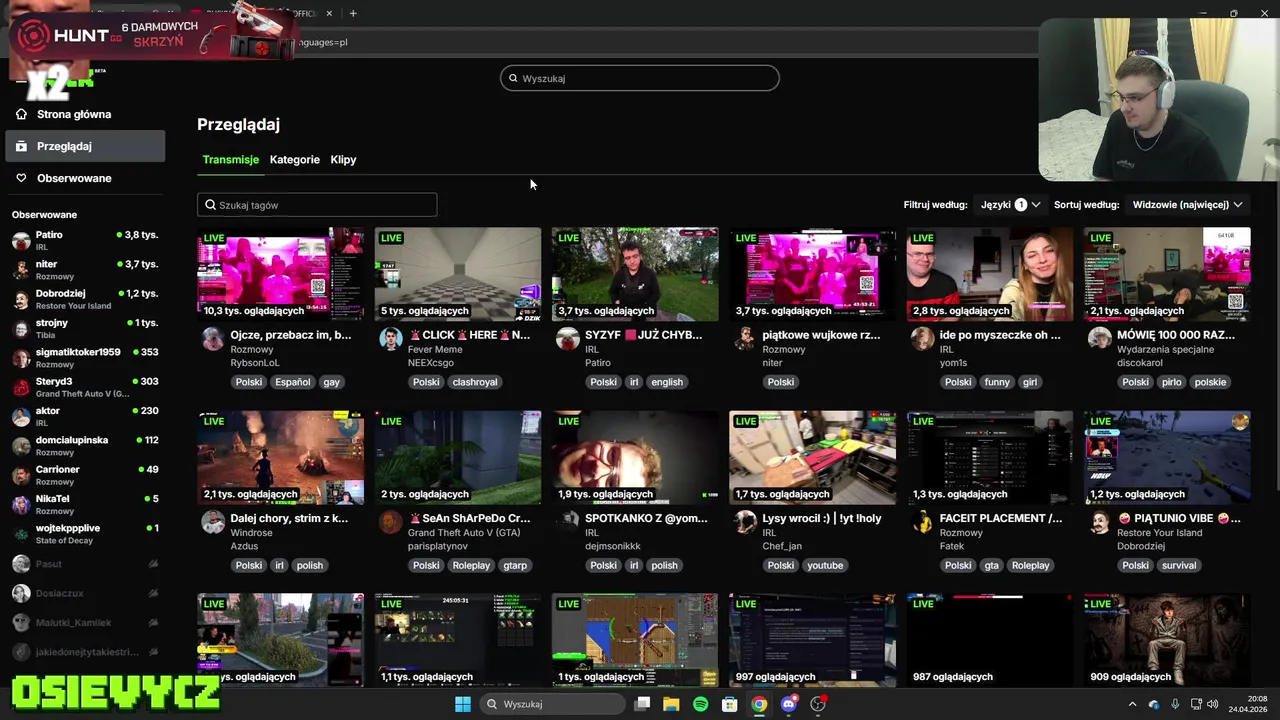Click Steryd3 avatar in followed sidebar
The image size is (1280, 720).
point(21,387)
